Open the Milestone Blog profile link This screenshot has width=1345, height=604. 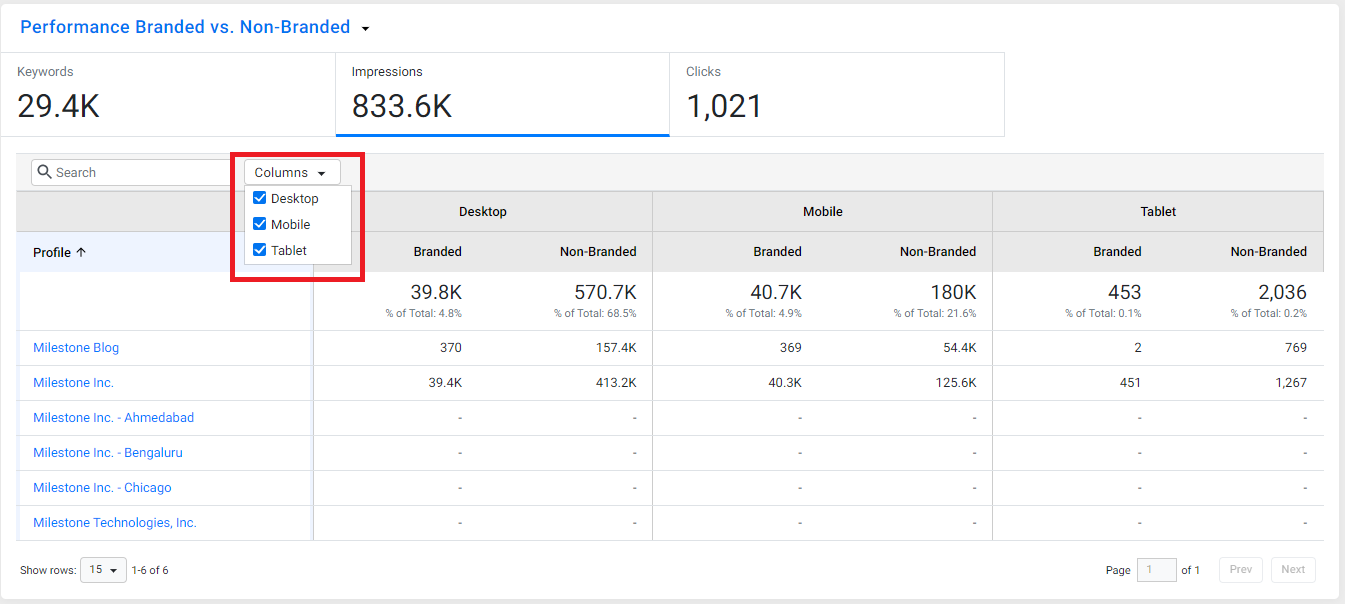76,348
